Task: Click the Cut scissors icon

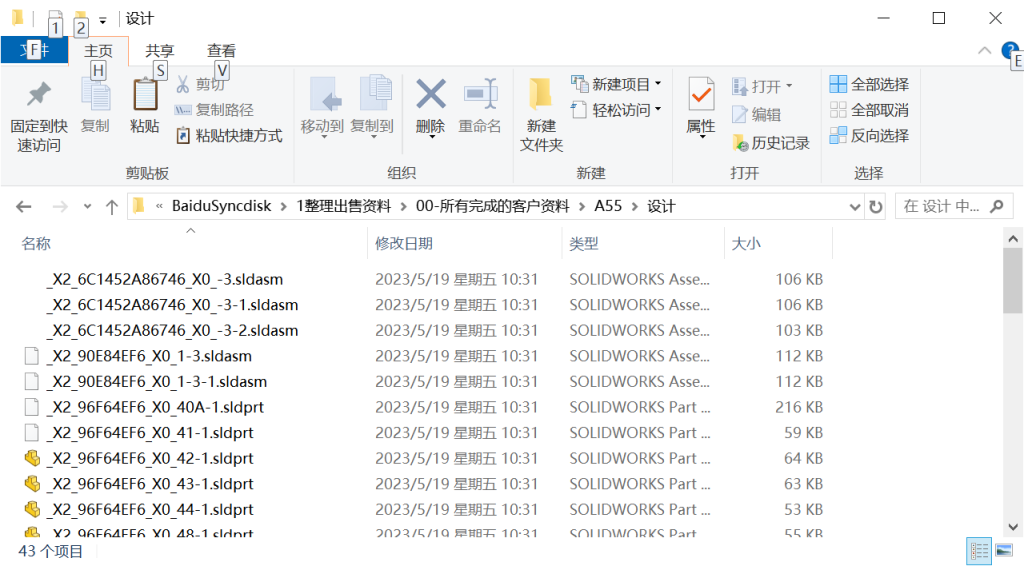Action: [183, 84]
